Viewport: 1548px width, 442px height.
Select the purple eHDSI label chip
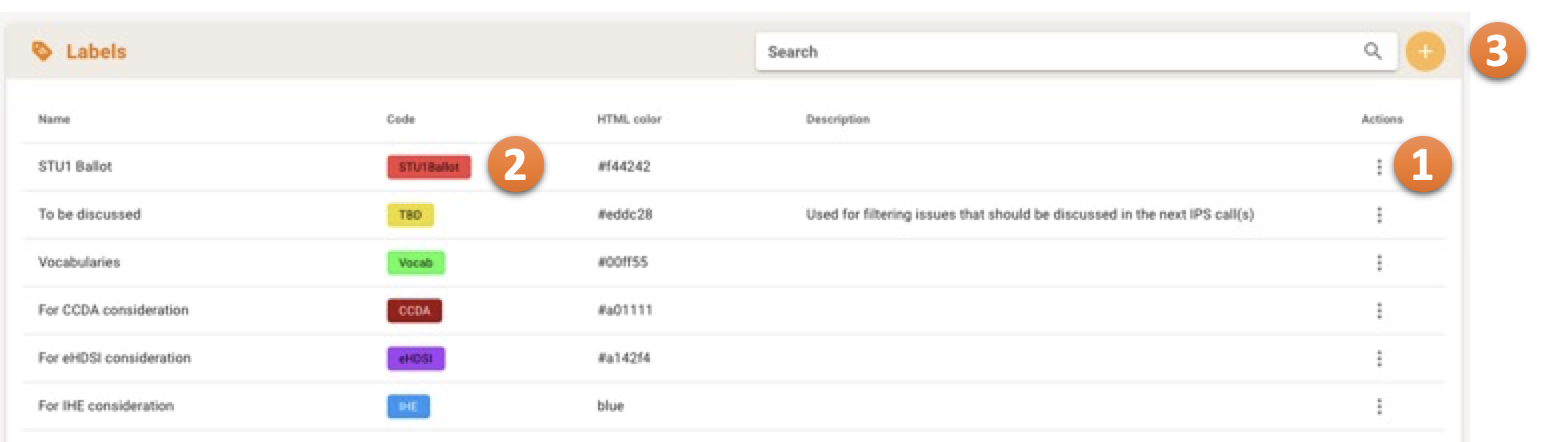415,359
